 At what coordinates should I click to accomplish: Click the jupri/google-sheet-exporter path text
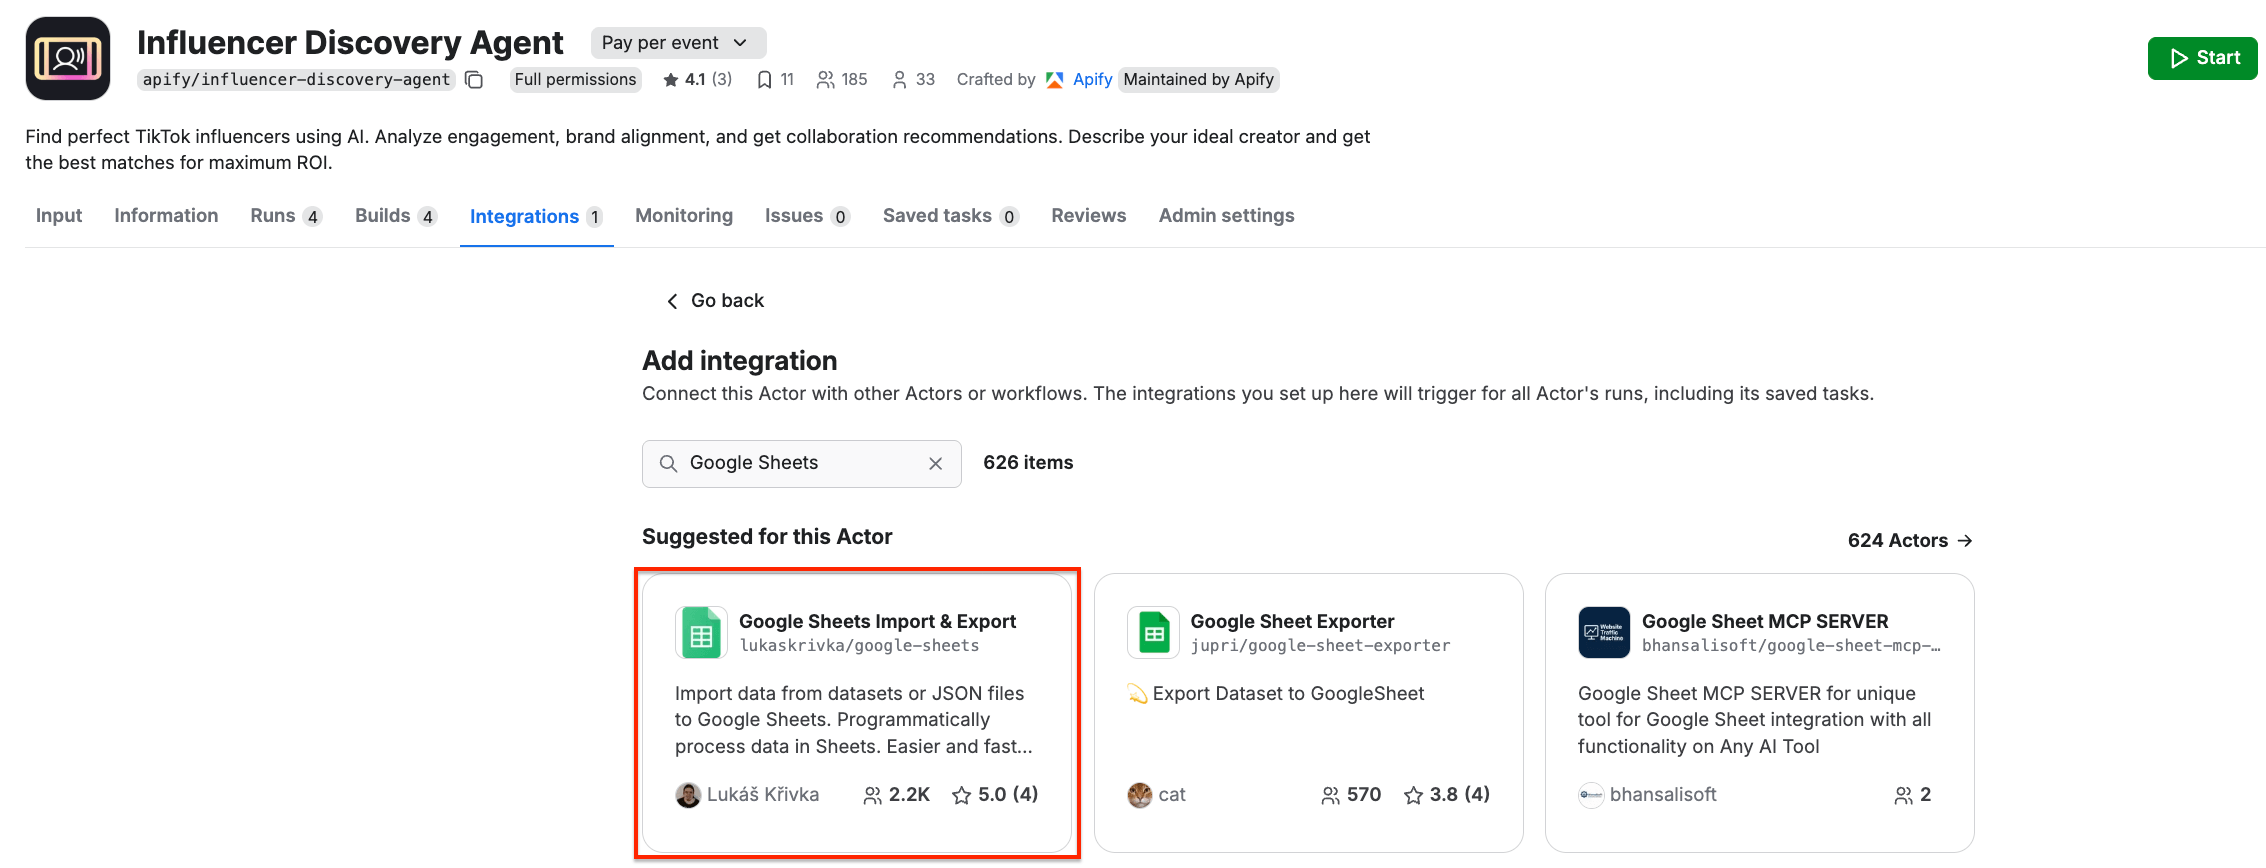[x=1320, y=646]
